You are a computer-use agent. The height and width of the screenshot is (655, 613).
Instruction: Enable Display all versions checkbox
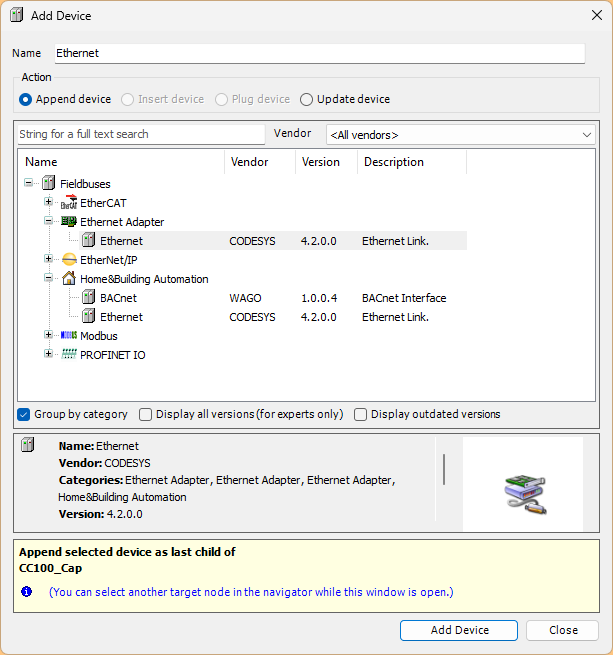coord(145,414)
